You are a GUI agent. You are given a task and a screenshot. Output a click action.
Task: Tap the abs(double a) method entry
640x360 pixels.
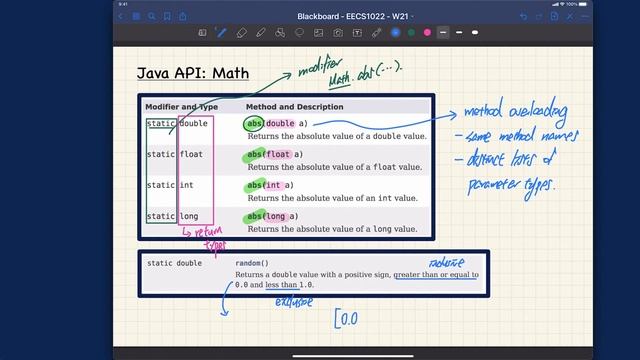point(277,124)
